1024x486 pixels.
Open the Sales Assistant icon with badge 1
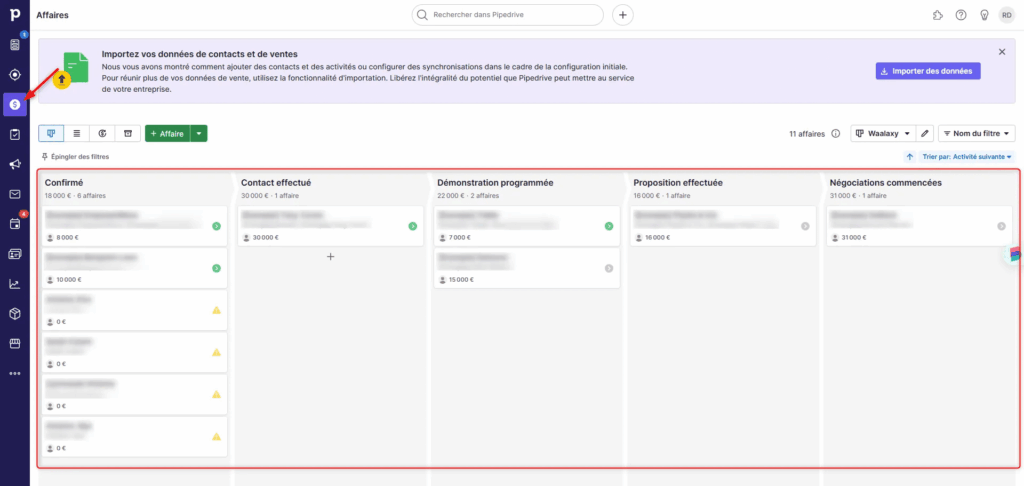pyautogui.click(x=14, y=44)
